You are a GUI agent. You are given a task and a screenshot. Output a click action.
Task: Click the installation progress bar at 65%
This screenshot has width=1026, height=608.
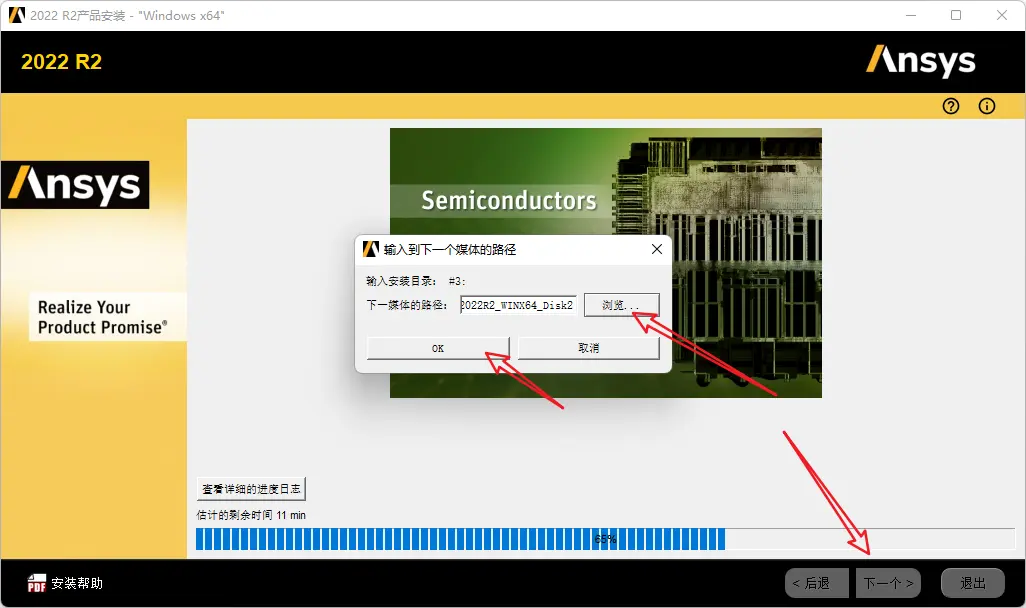605,539
